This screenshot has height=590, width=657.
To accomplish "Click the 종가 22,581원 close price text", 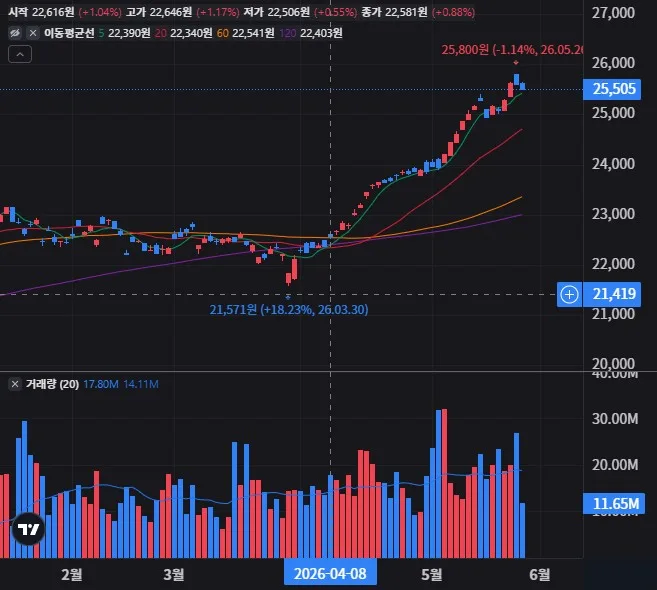I will click(394, 12).
